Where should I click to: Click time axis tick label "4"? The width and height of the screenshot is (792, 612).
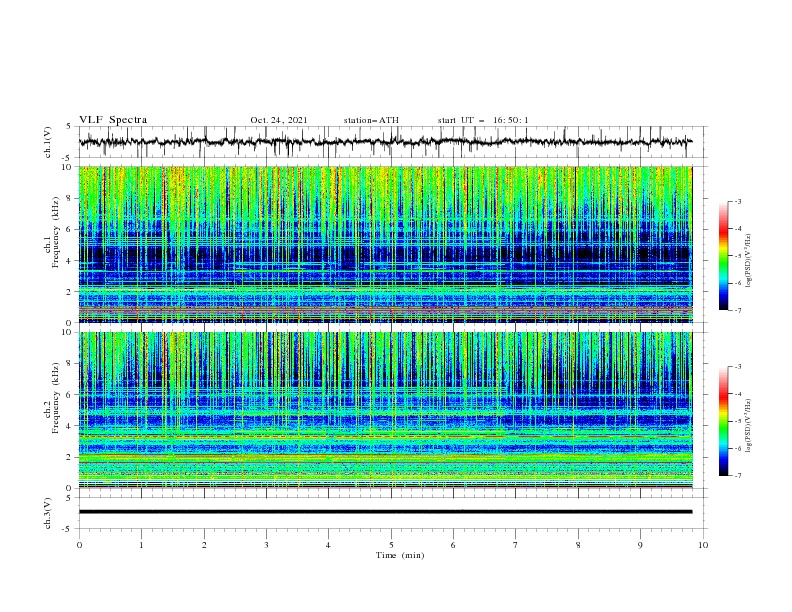pos(328,545)
